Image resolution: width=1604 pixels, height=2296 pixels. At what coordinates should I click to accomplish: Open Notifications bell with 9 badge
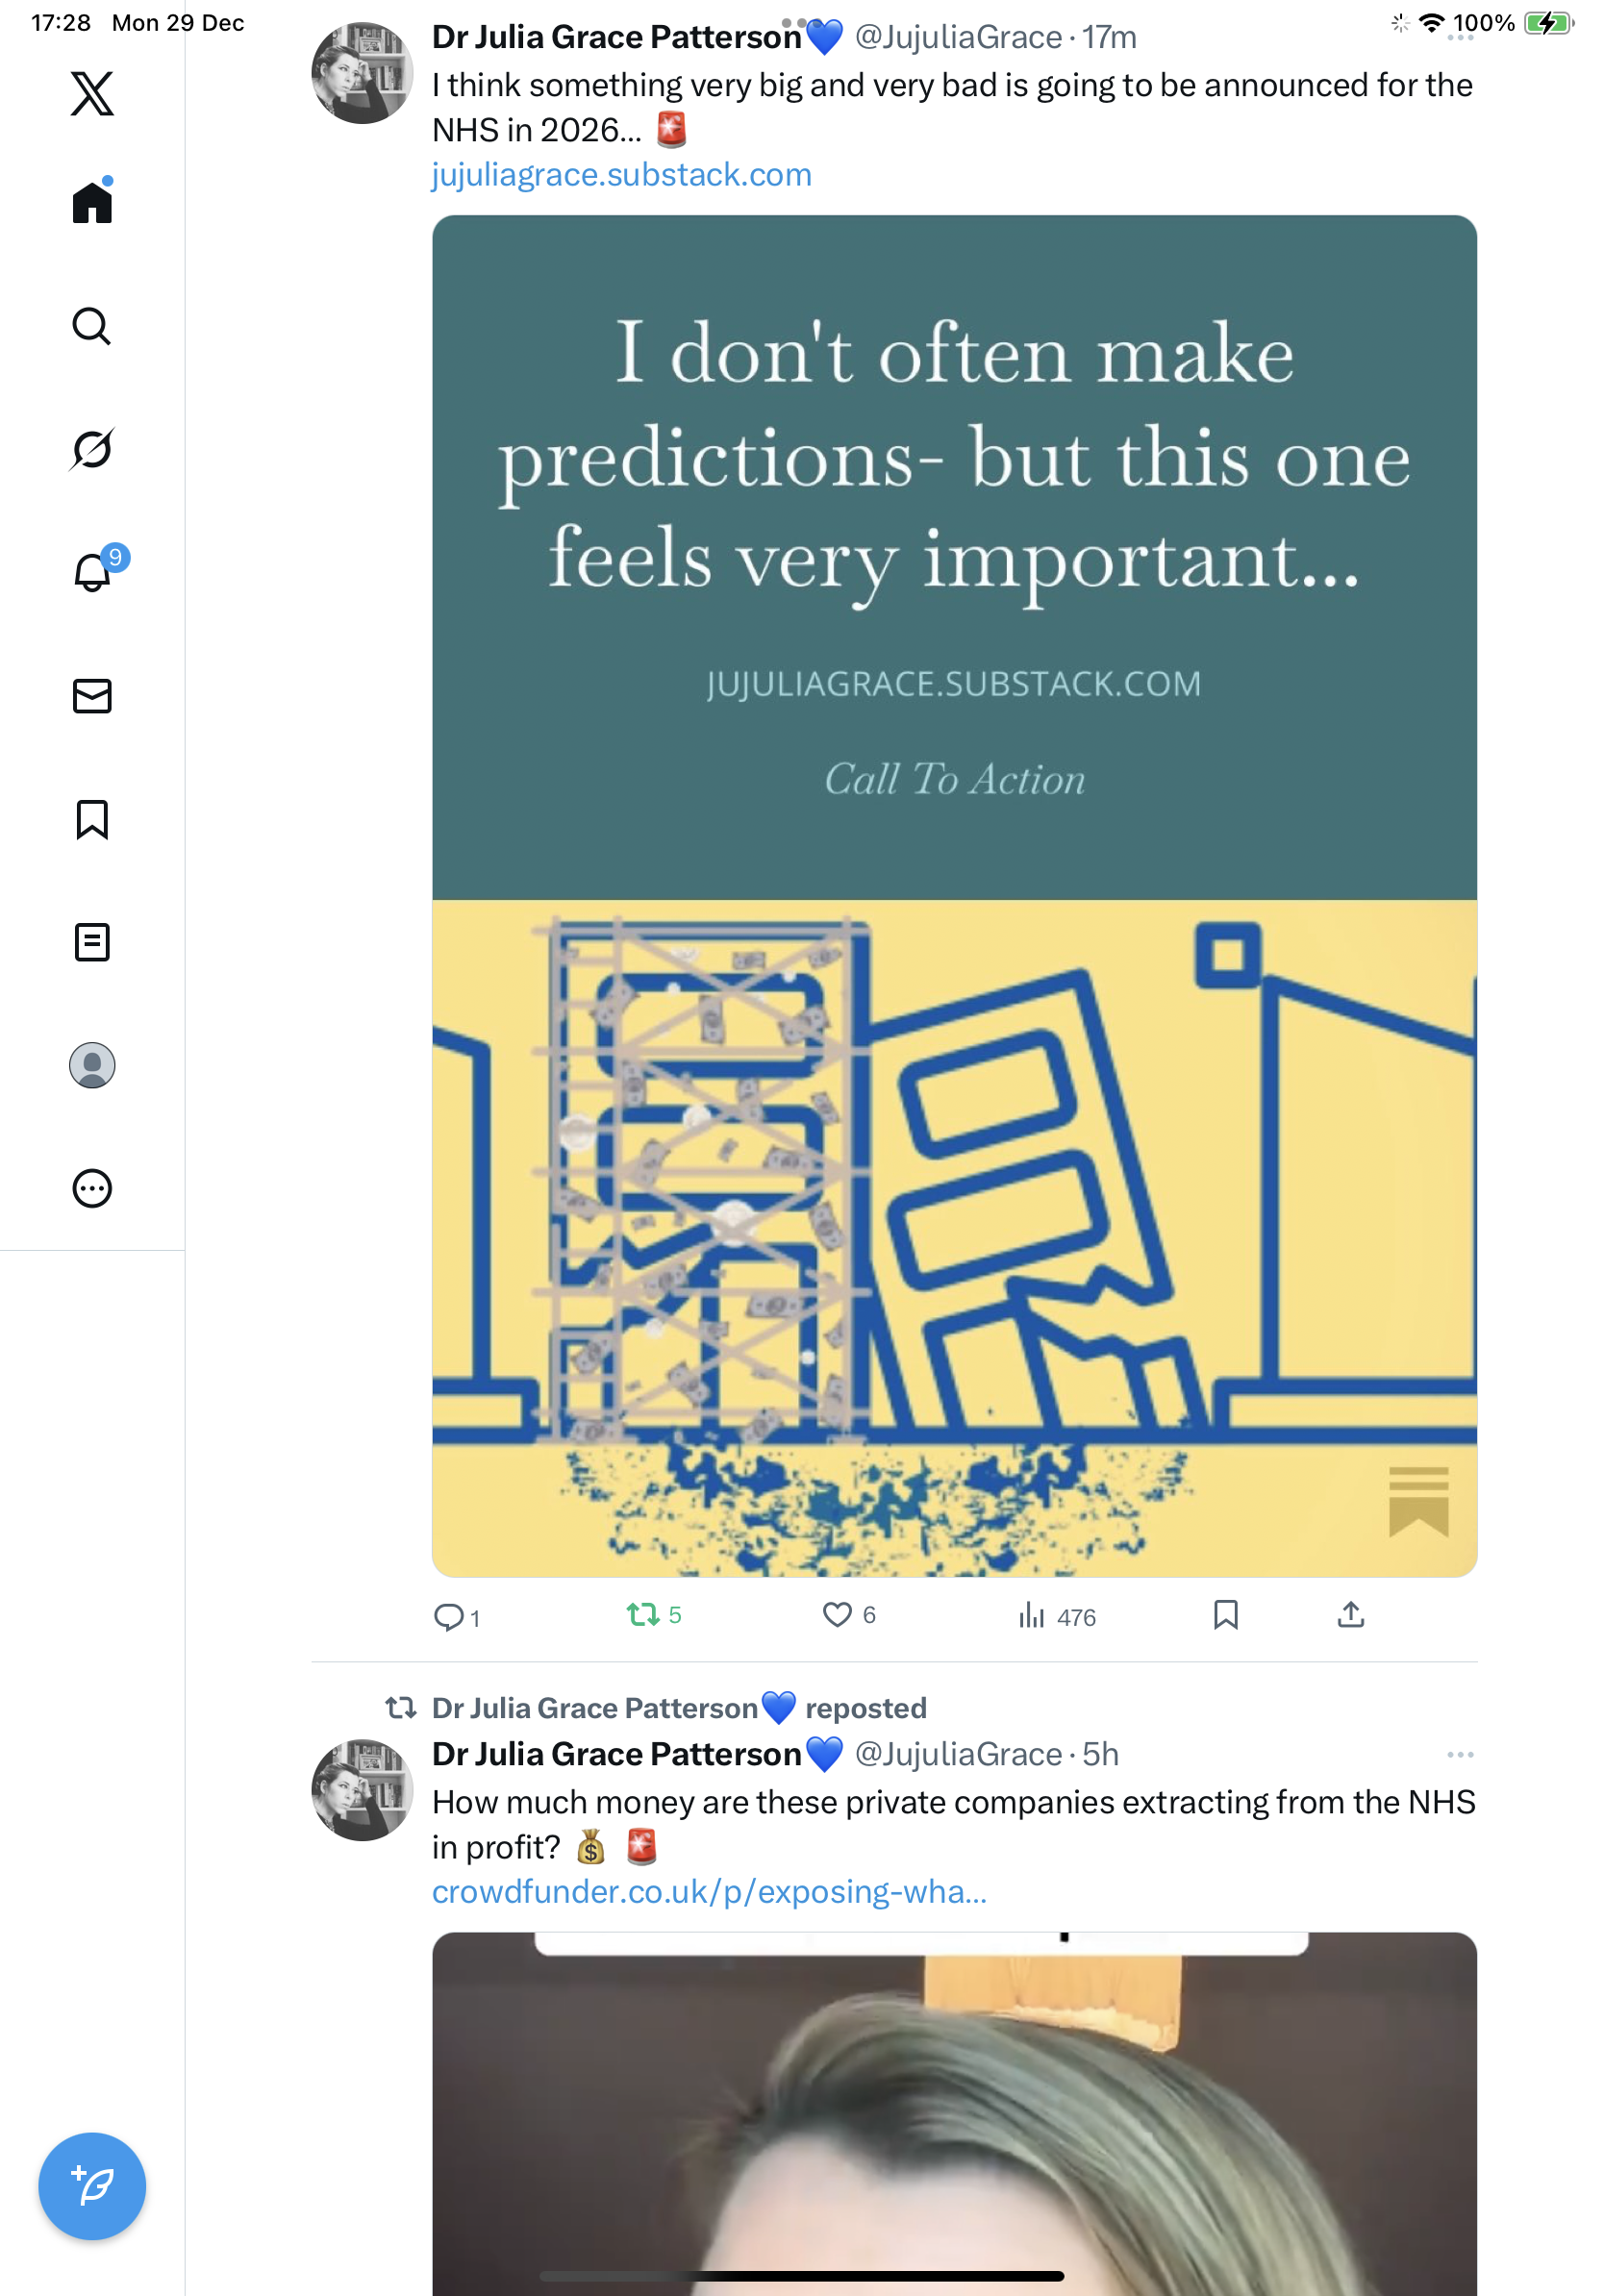tap(92, 572)
